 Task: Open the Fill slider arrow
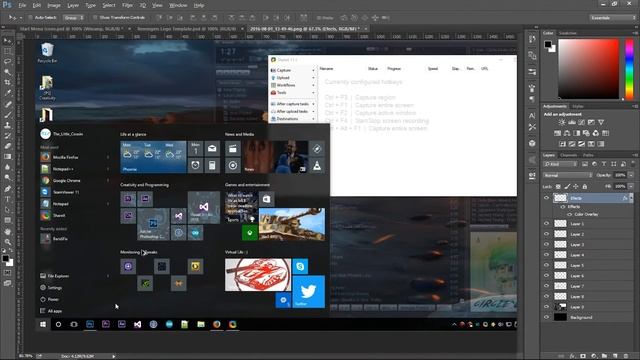[631, 187]
